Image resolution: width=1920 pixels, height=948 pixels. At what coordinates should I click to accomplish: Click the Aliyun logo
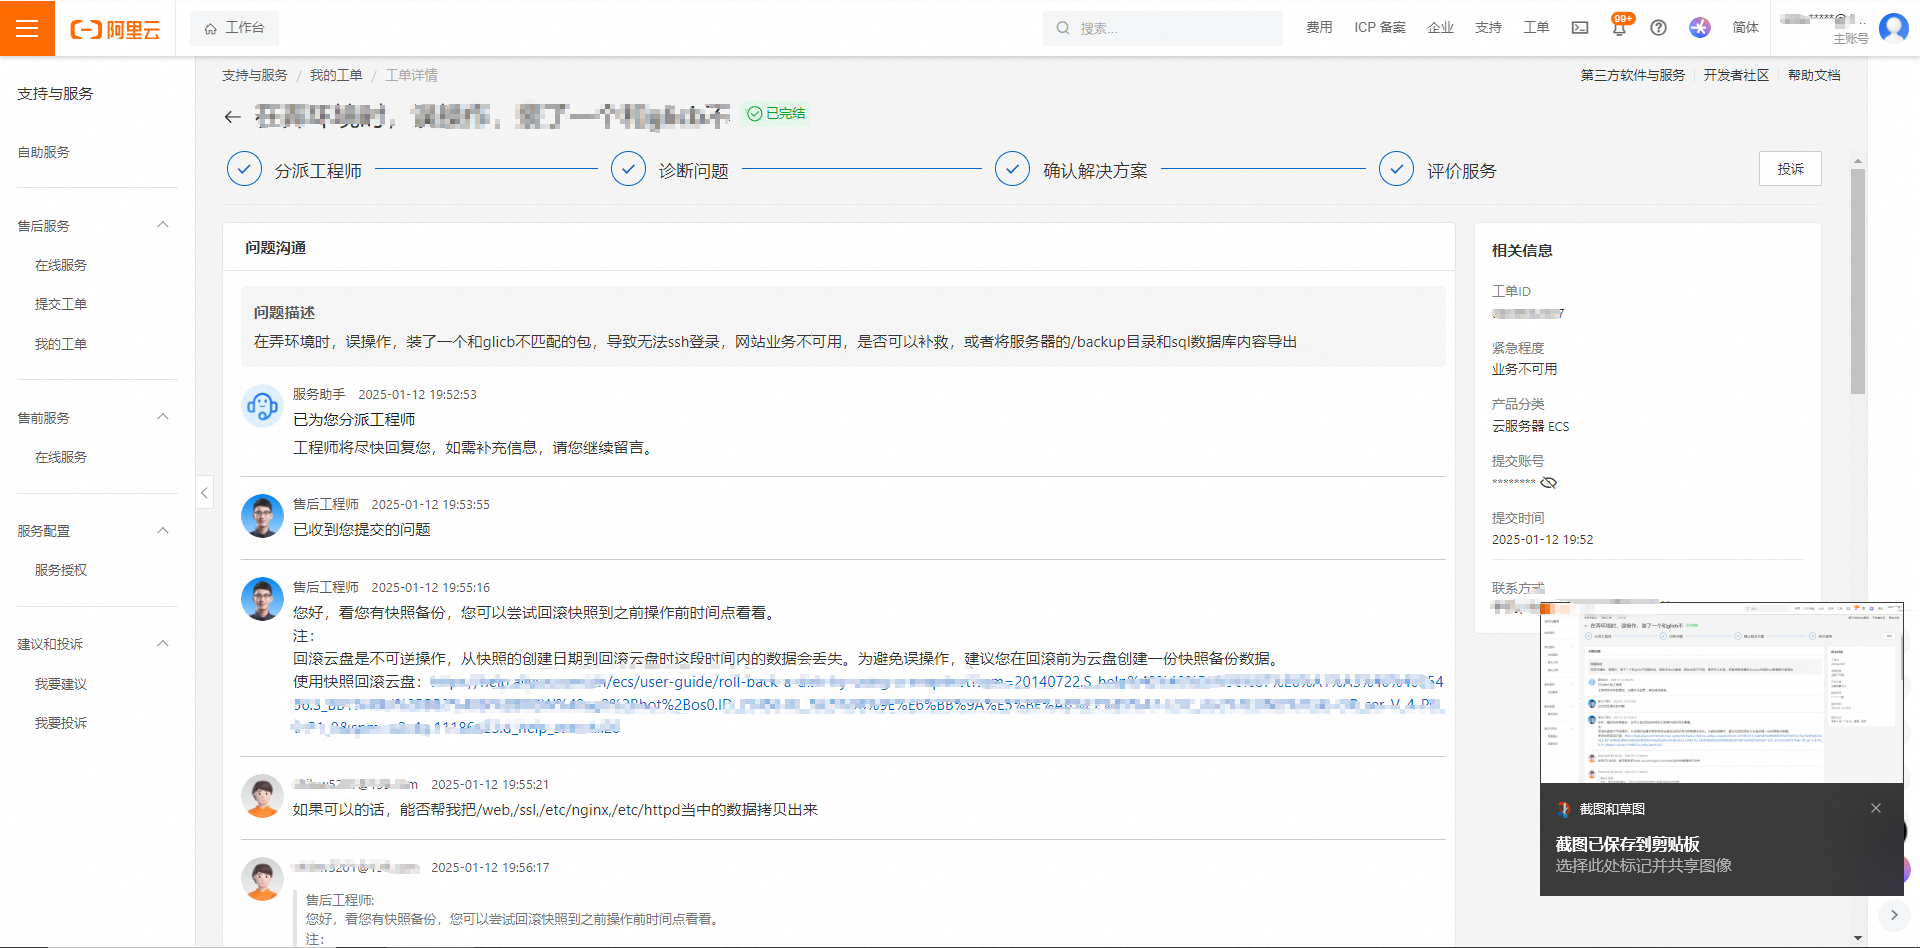115,27
